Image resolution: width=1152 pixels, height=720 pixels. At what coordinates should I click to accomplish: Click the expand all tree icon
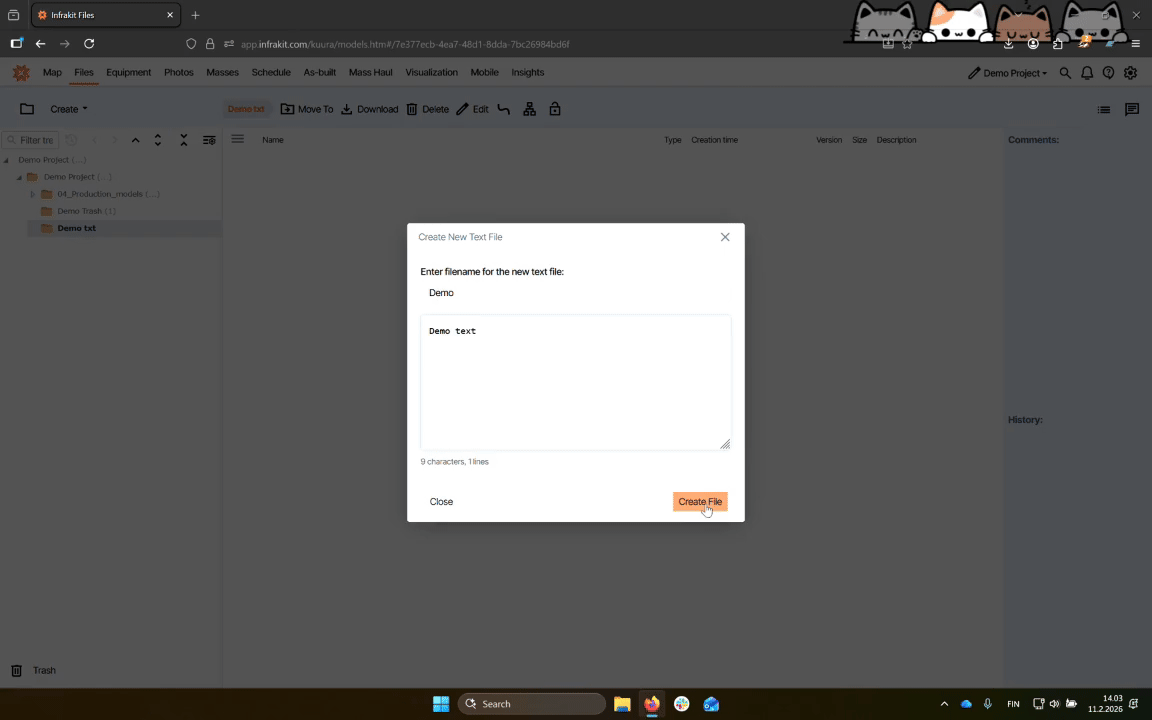click(158, 140)
